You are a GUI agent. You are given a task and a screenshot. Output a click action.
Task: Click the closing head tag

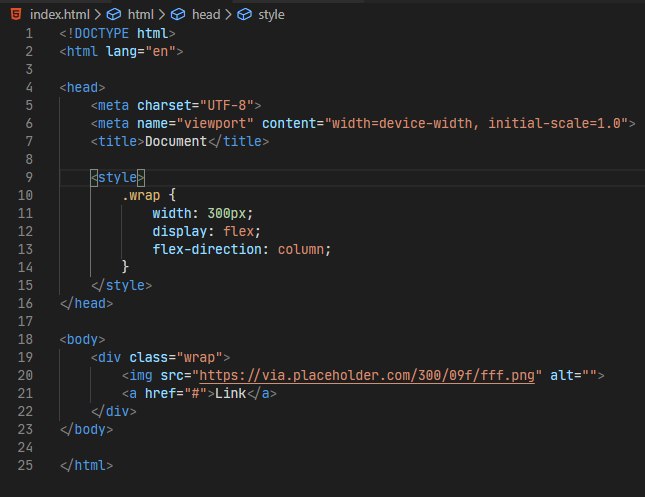click(86, 303)
